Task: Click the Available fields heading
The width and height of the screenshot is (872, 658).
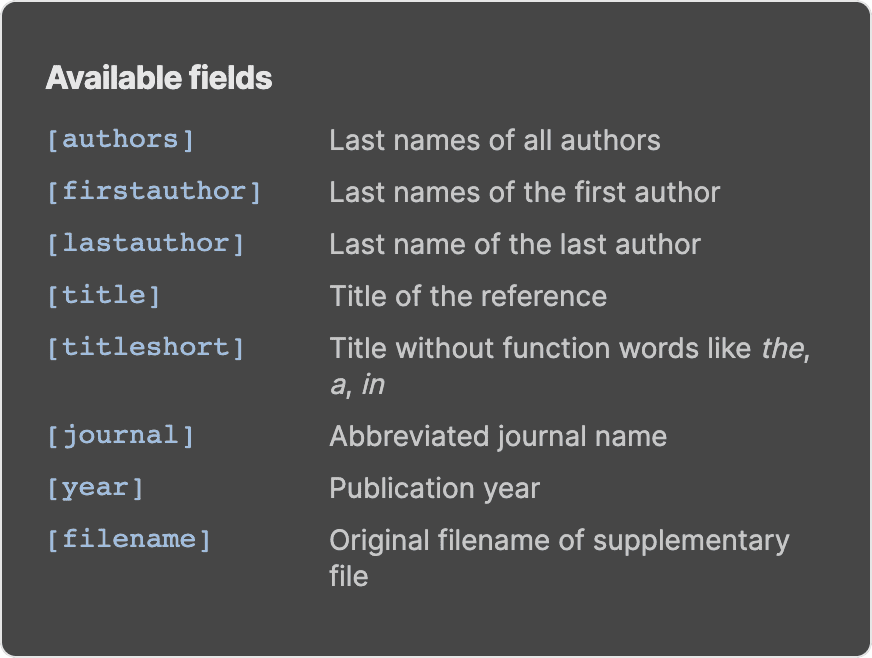Action: pos(159,79)
